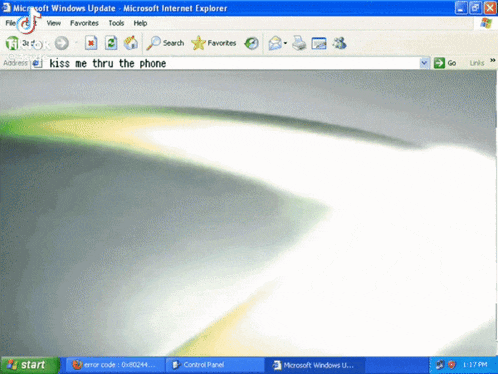Click the red security shield tray icon
498x374 pixels.
[452, 365]
